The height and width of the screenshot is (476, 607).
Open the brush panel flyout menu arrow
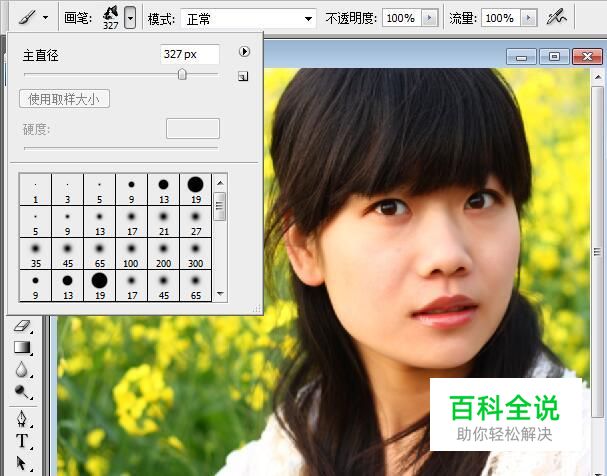pos(244,51)
